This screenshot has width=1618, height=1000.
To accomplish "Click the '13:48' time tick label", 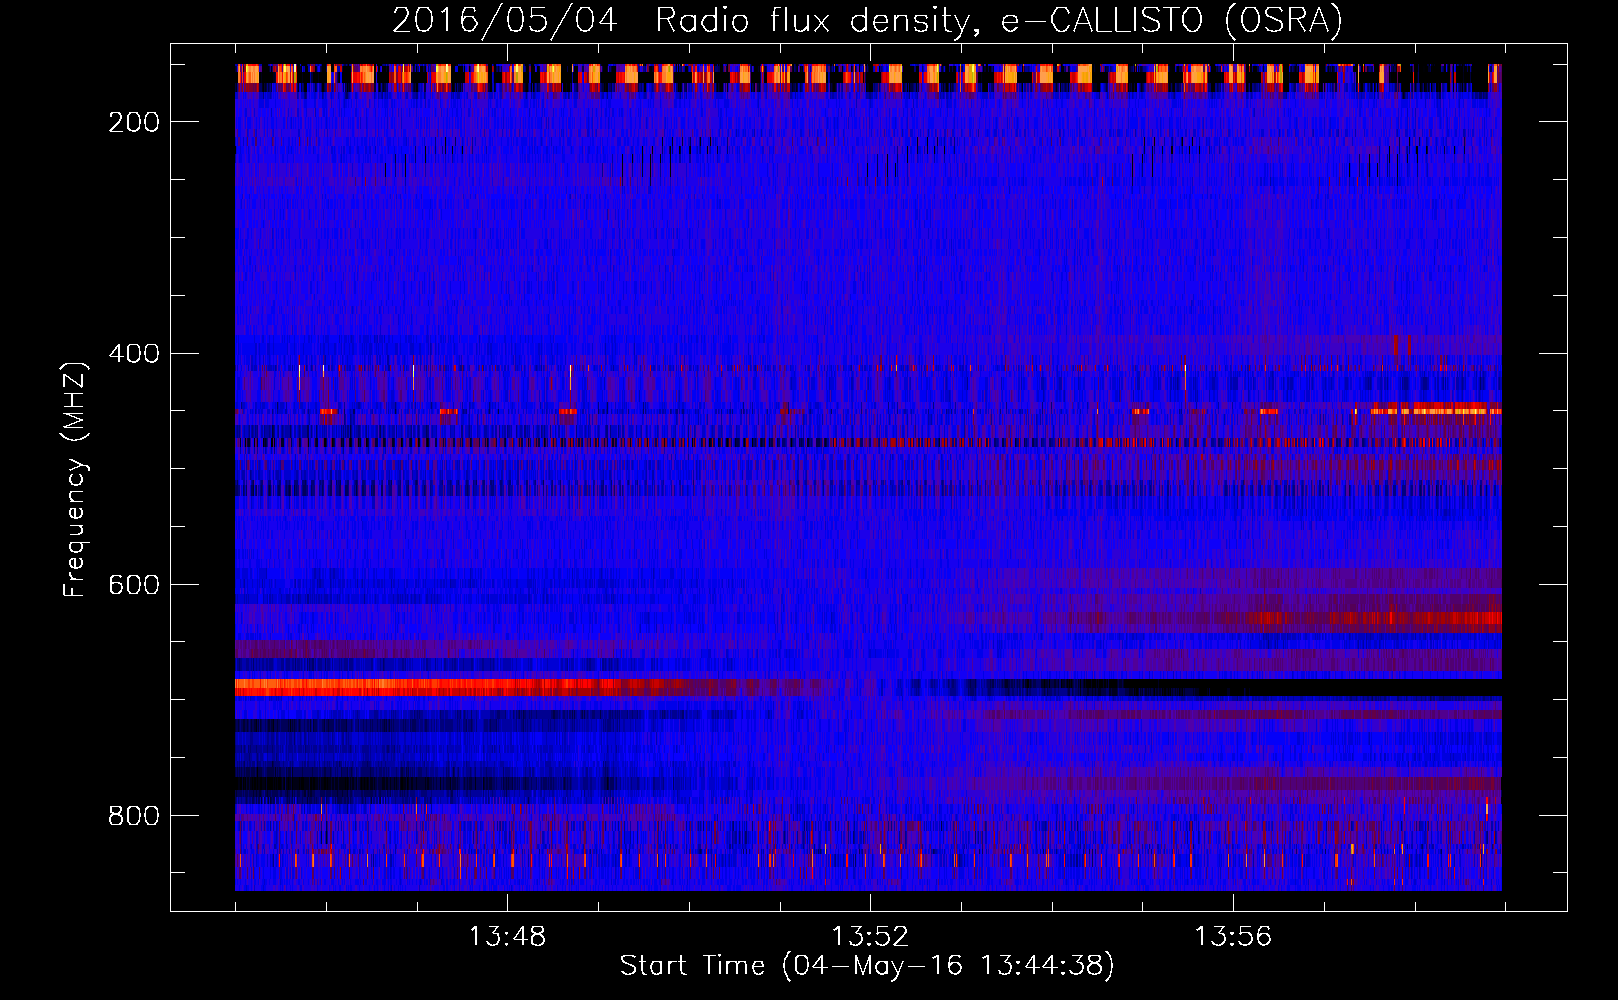I will (x=507, y=937).
